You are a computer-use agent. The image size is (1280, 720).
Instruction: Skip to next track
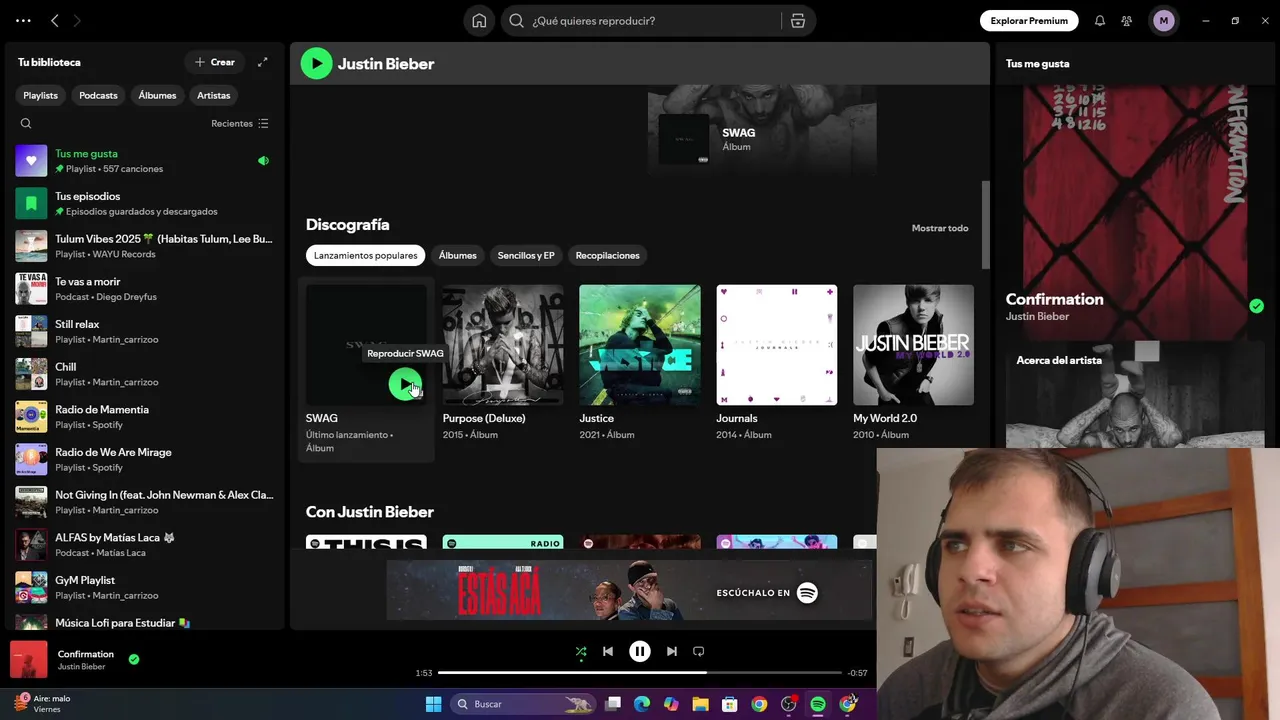click(x=672, y=651)
